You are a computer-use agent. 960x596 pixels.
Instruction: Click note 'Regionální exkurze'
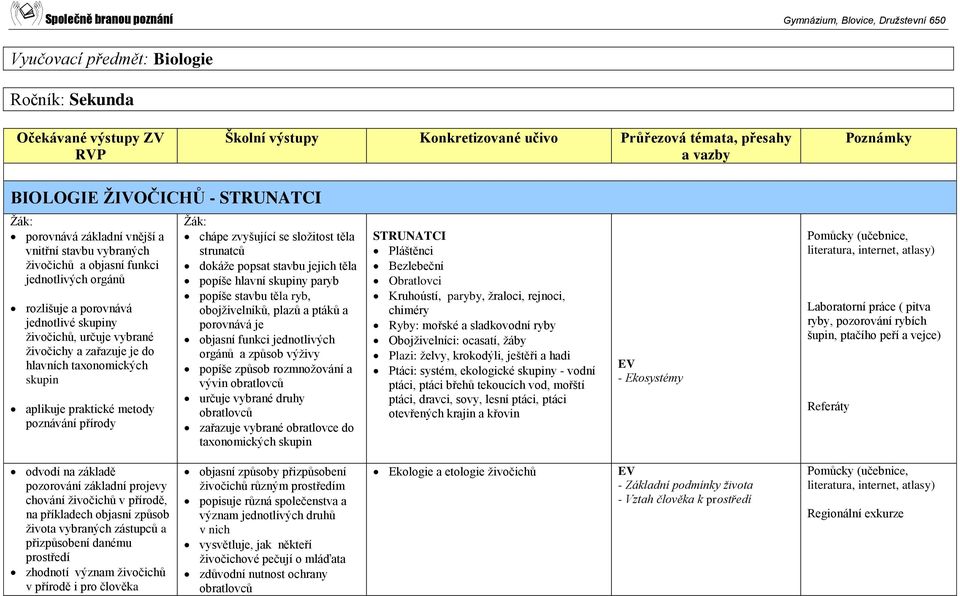click(x=855, y=513)
